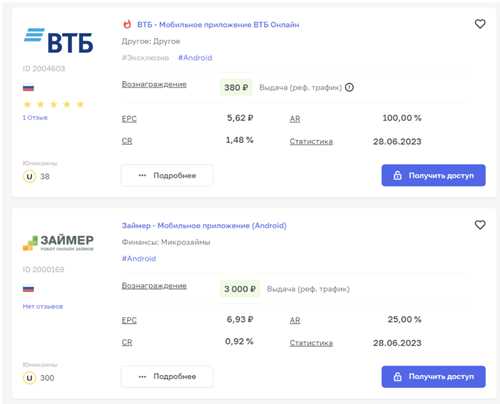This screenshot has height=404, width=500.
Task: Select the #Android tag in the VTB card
Action: click(195, 58)
